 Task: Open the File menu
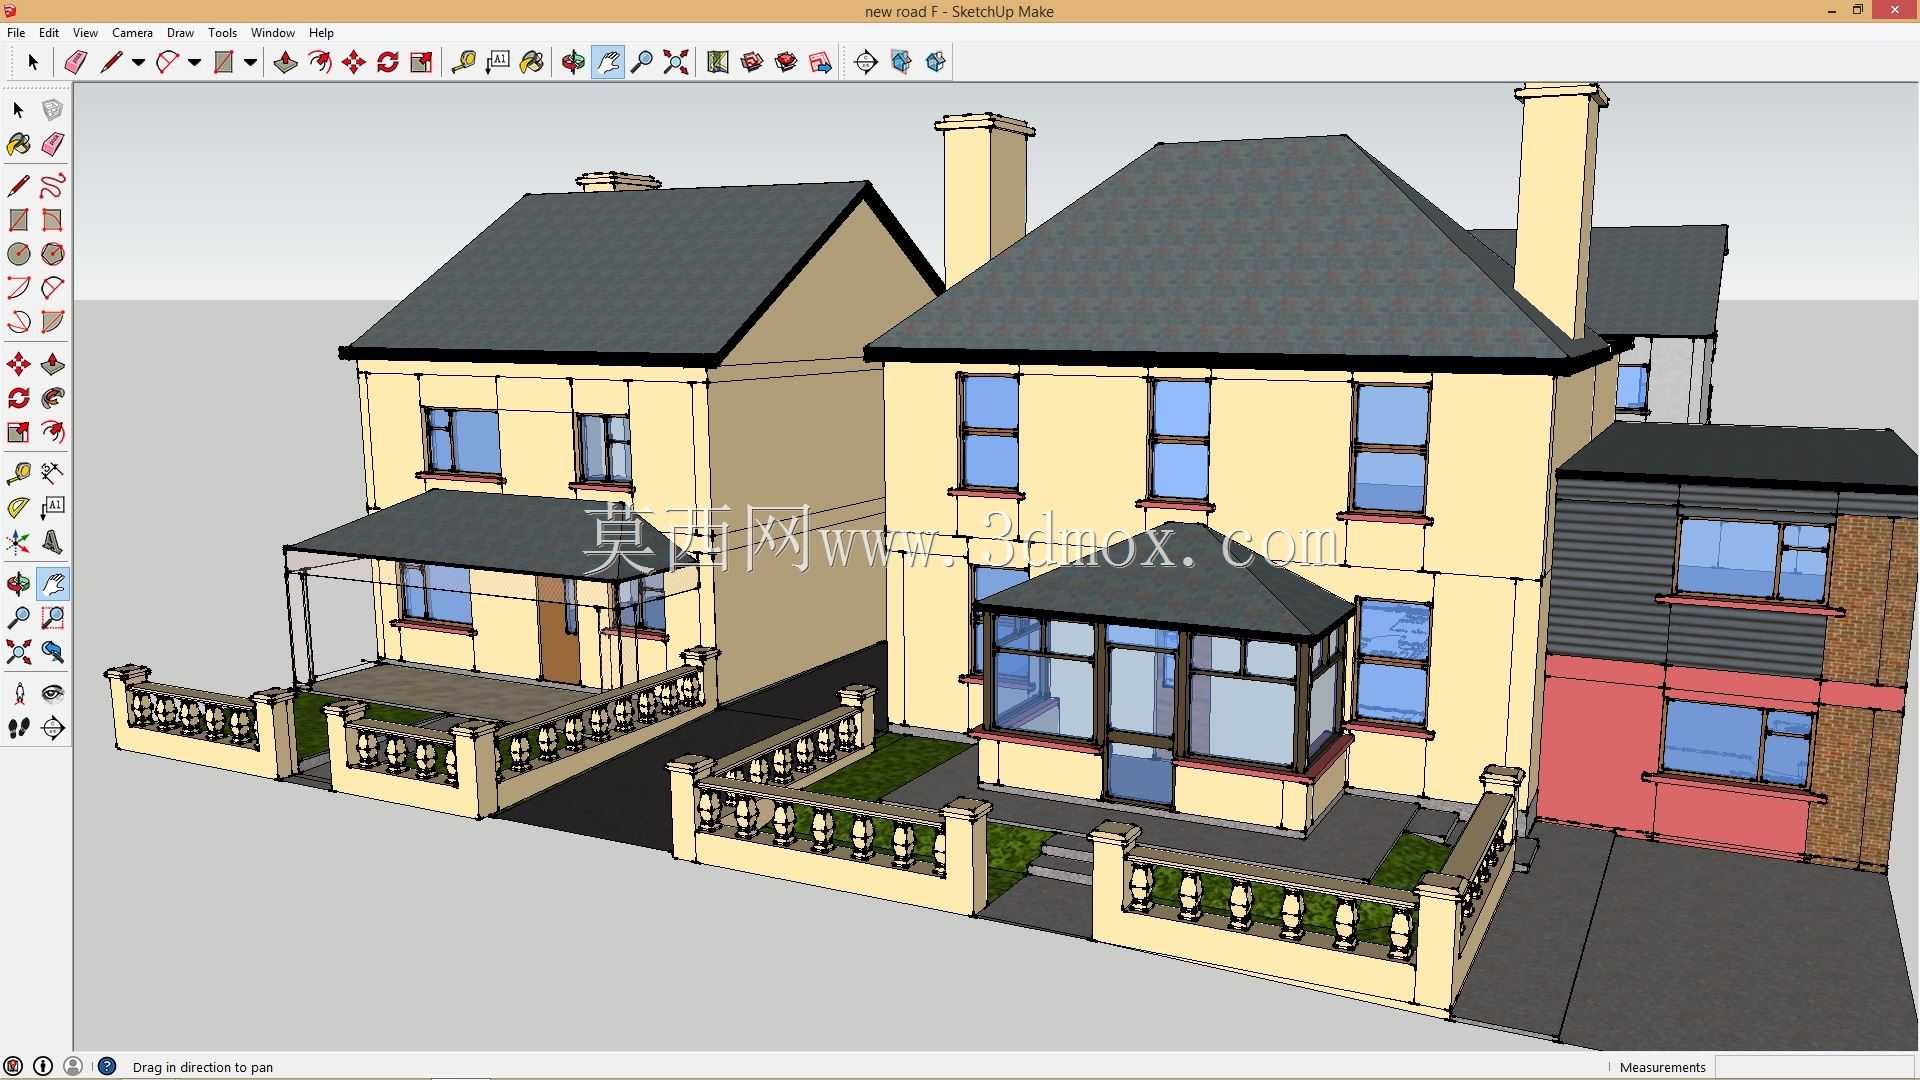[x=16, y=33]
